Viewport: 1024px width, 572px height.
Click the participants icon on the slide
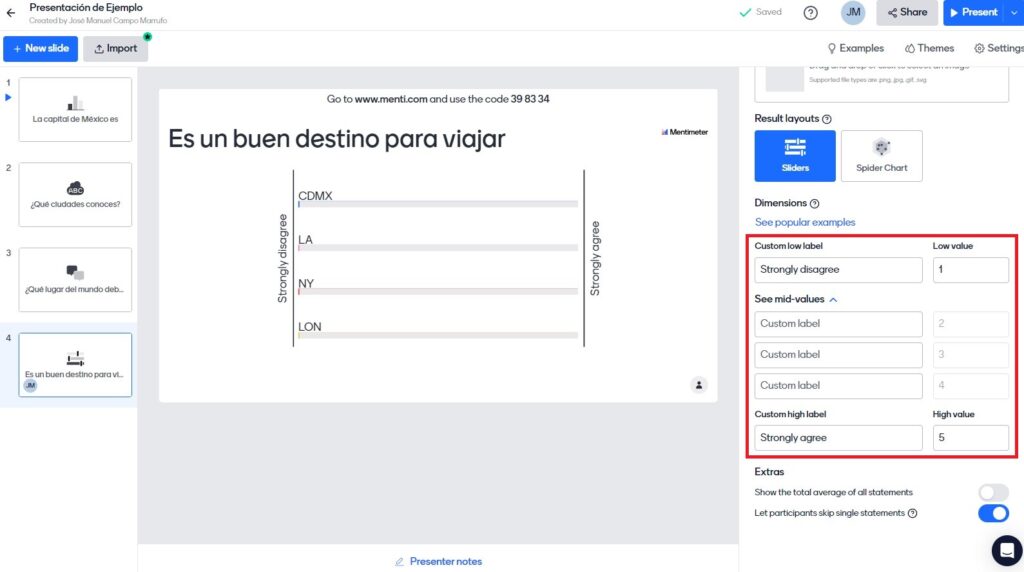[699, 385]
